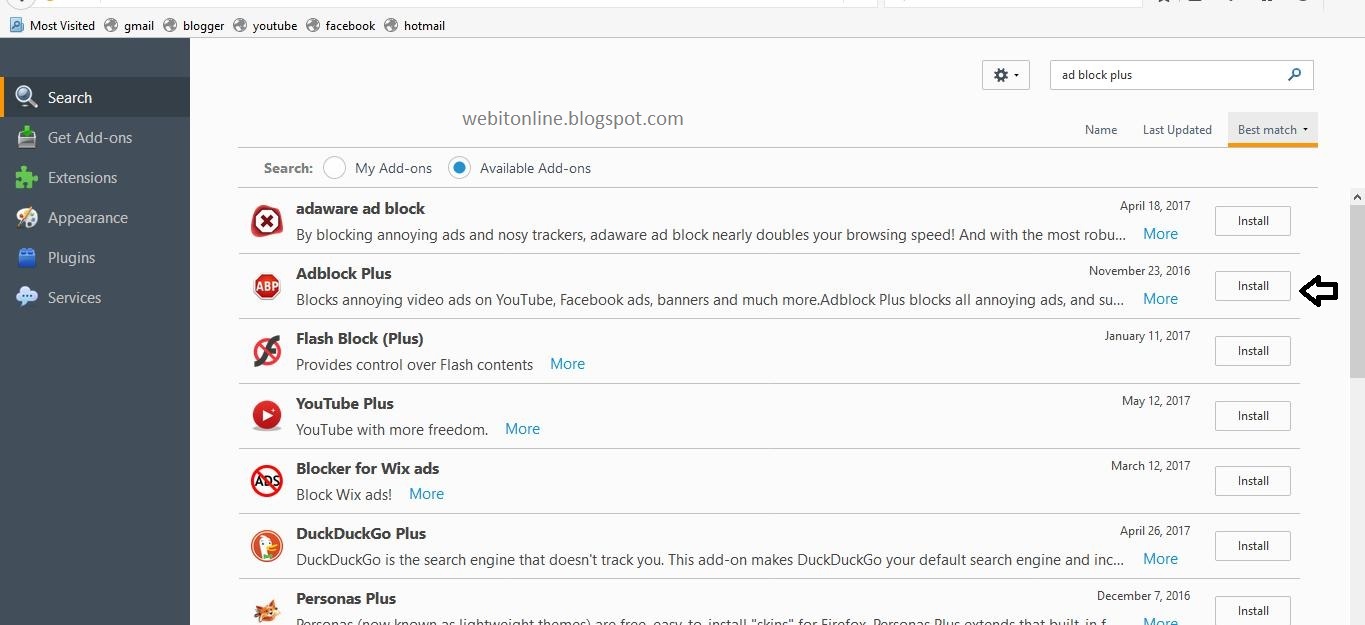Open More link for Adblock Plus
Viewport: 1365px width, 625px height.
point(1160,299)
